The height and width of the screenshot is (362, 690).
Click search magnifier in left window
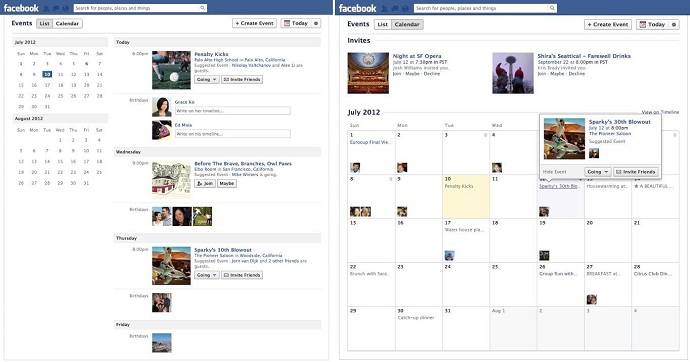202,8
